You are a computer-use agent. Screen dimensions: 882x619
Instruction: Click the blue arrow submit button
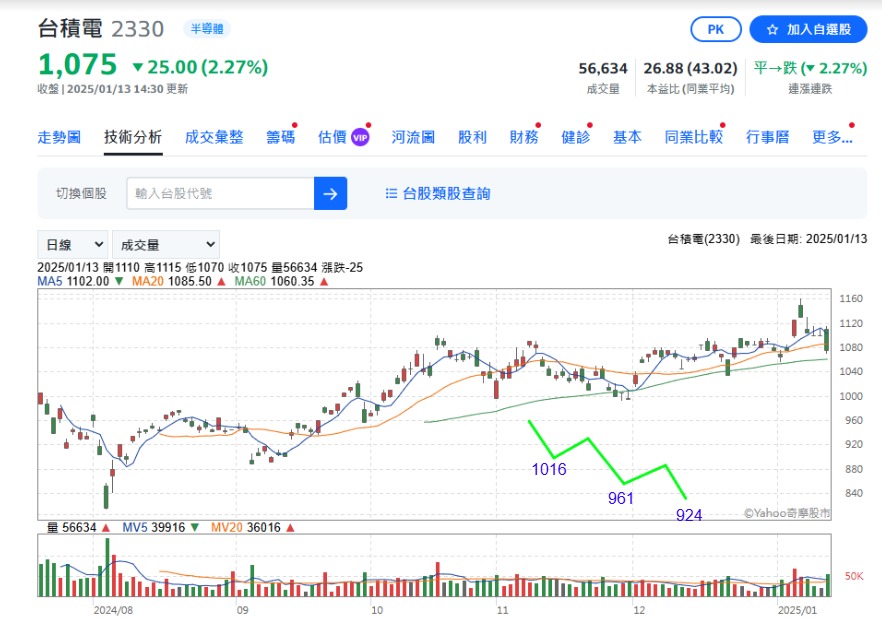coord(330,194)
